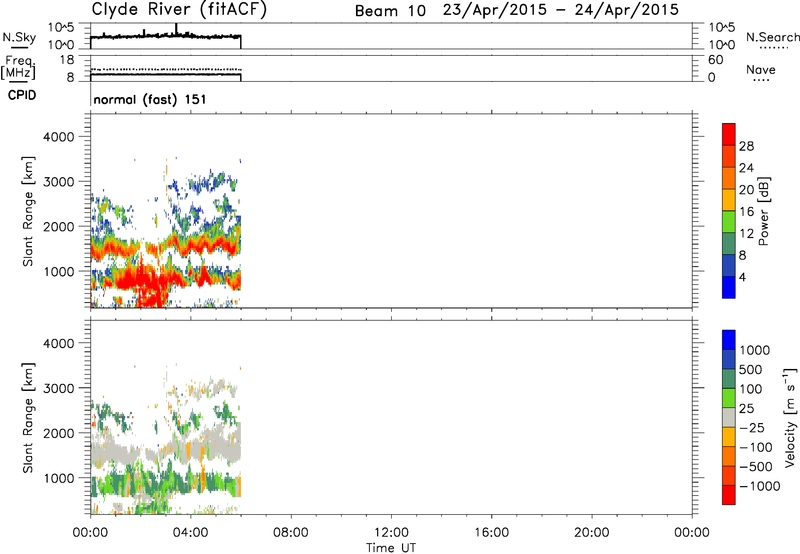
Task: Click the '3000' tick of the velocity panel
Action: pyautogui.click(x=58, y=388)
